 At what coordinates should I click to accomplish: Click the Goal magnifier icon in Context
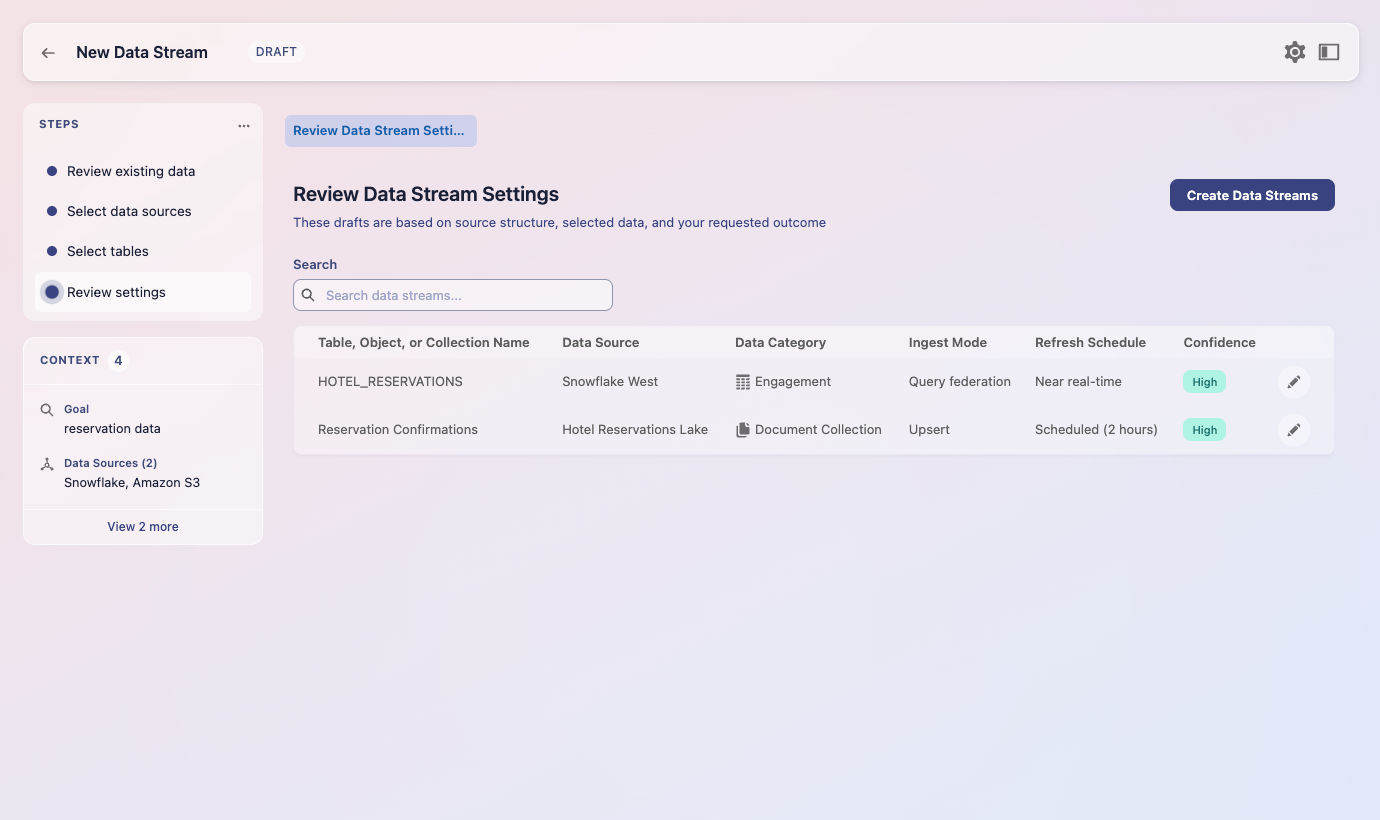(x=47, y=410)
